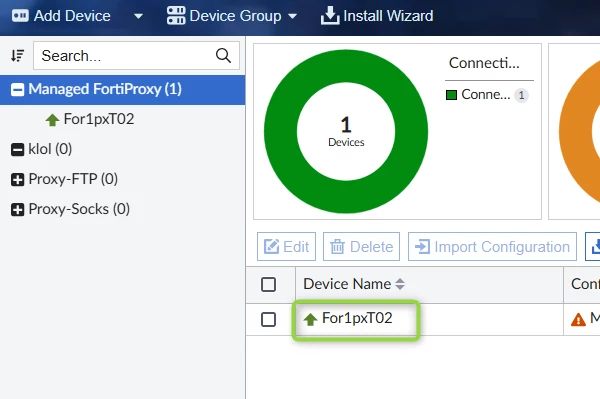Expand the Proxy-FTP group

pos(17,179)
